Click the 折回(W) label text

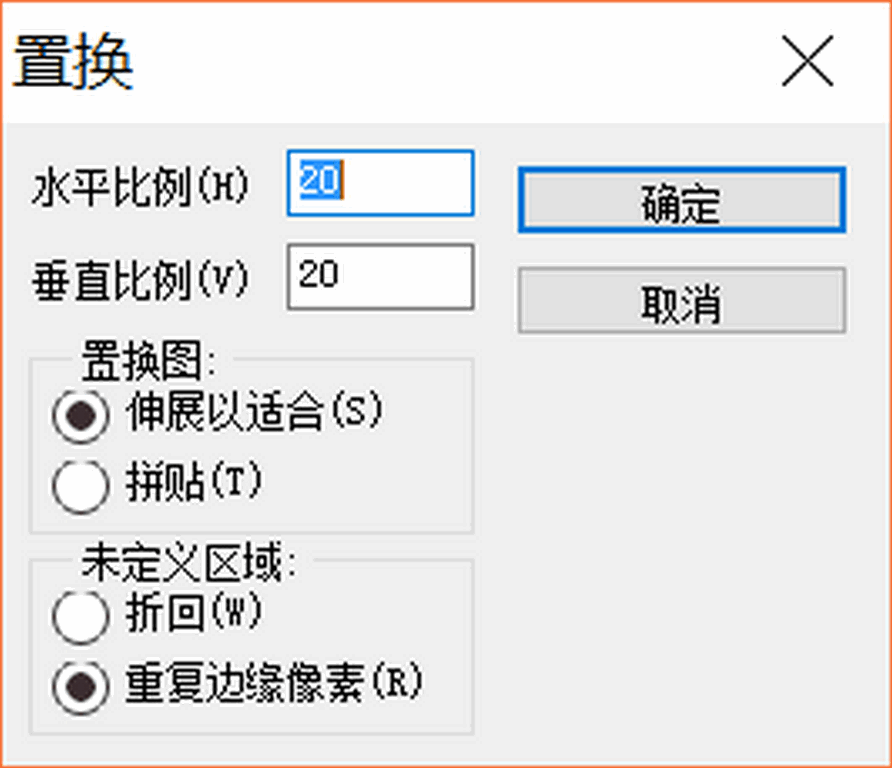tap(194, 612)
